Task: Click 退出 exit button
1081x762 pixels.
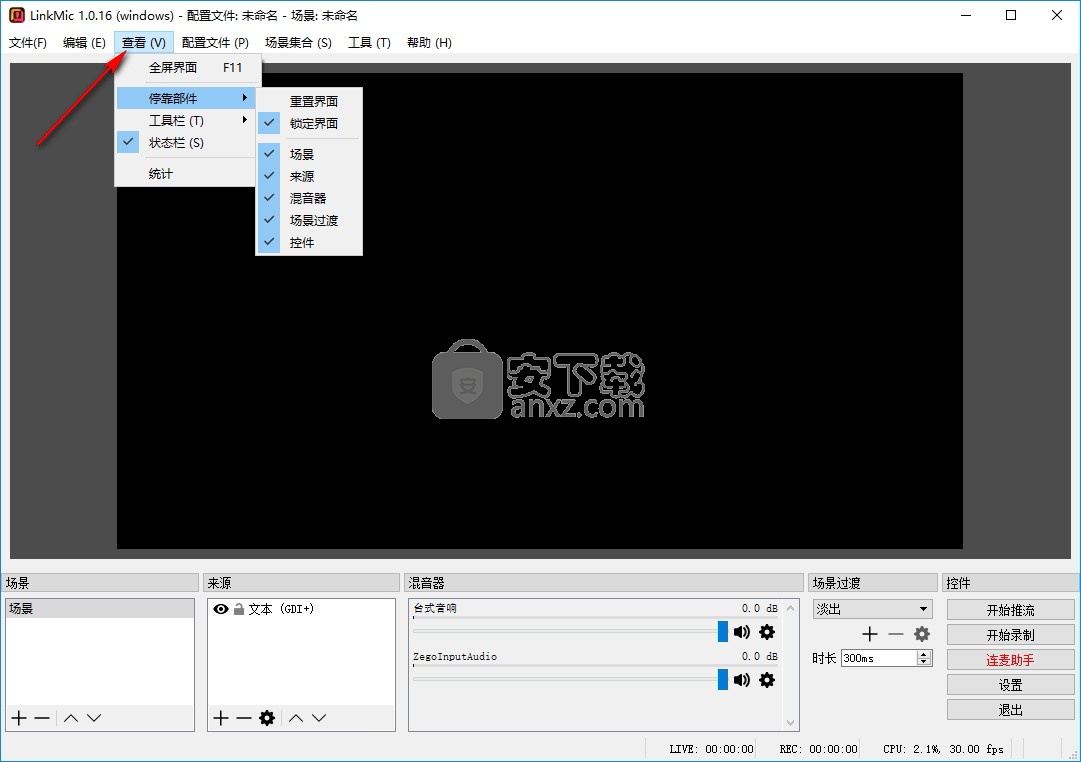Action: point(1010,710)
